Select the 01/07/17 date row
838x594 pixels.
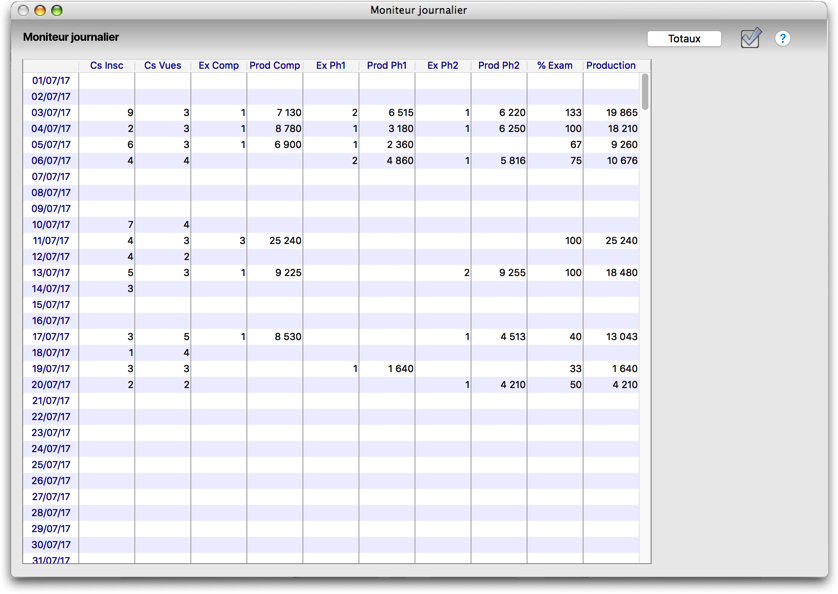click(x=331, y=81)
